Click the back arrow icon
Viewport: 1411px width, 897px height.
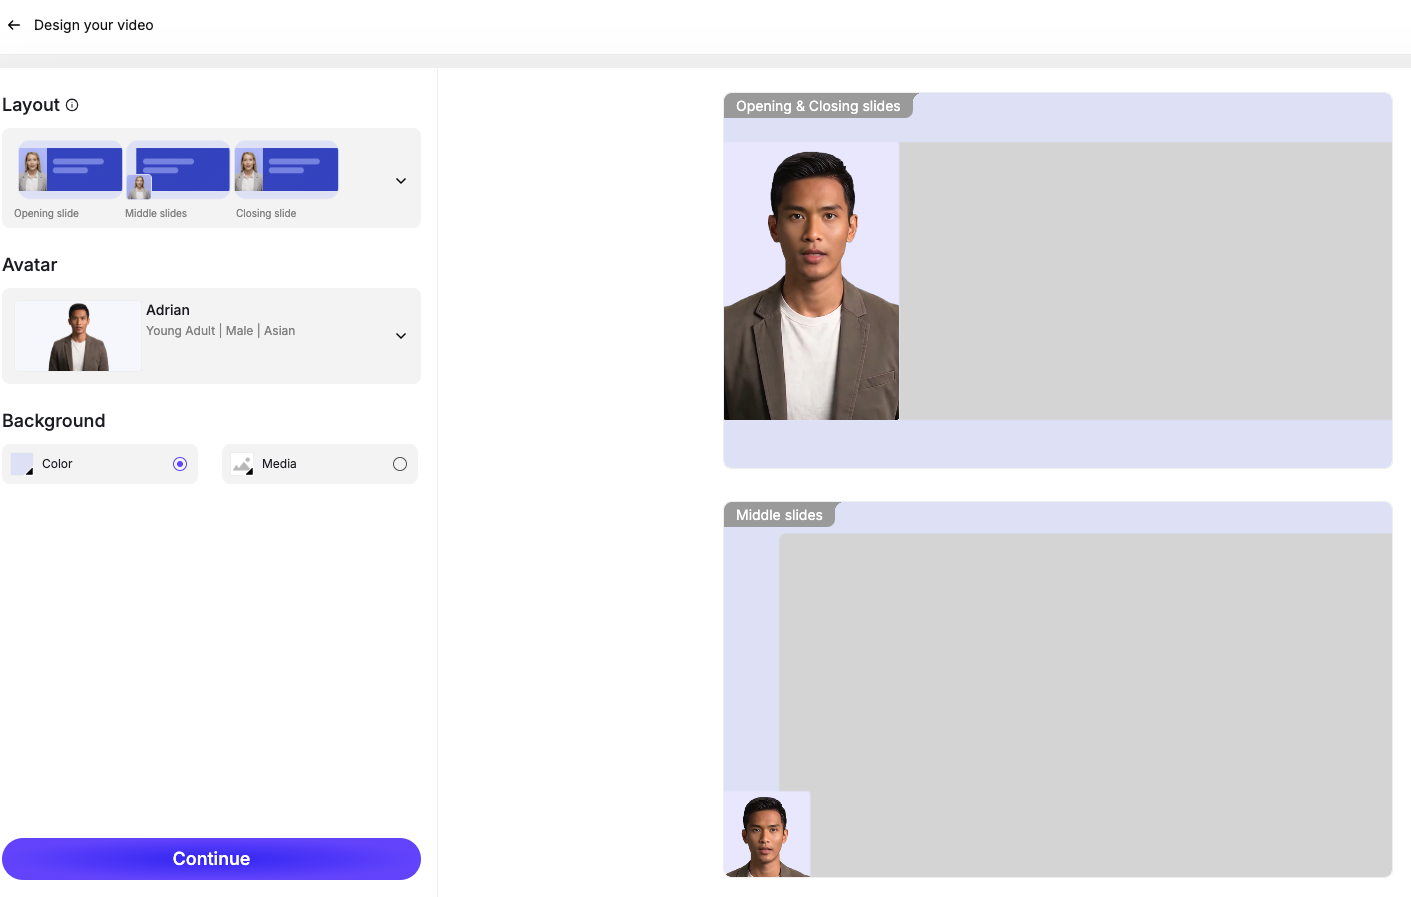point(14,25)
